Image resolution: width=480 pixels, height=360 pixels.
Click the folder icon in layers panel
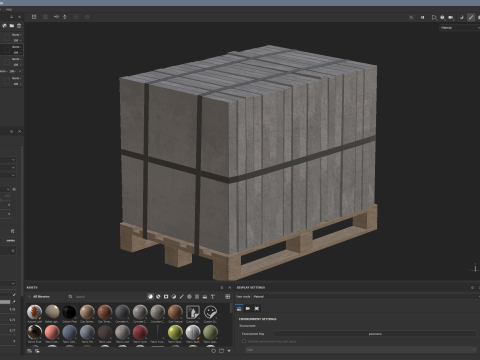(12, 26)
